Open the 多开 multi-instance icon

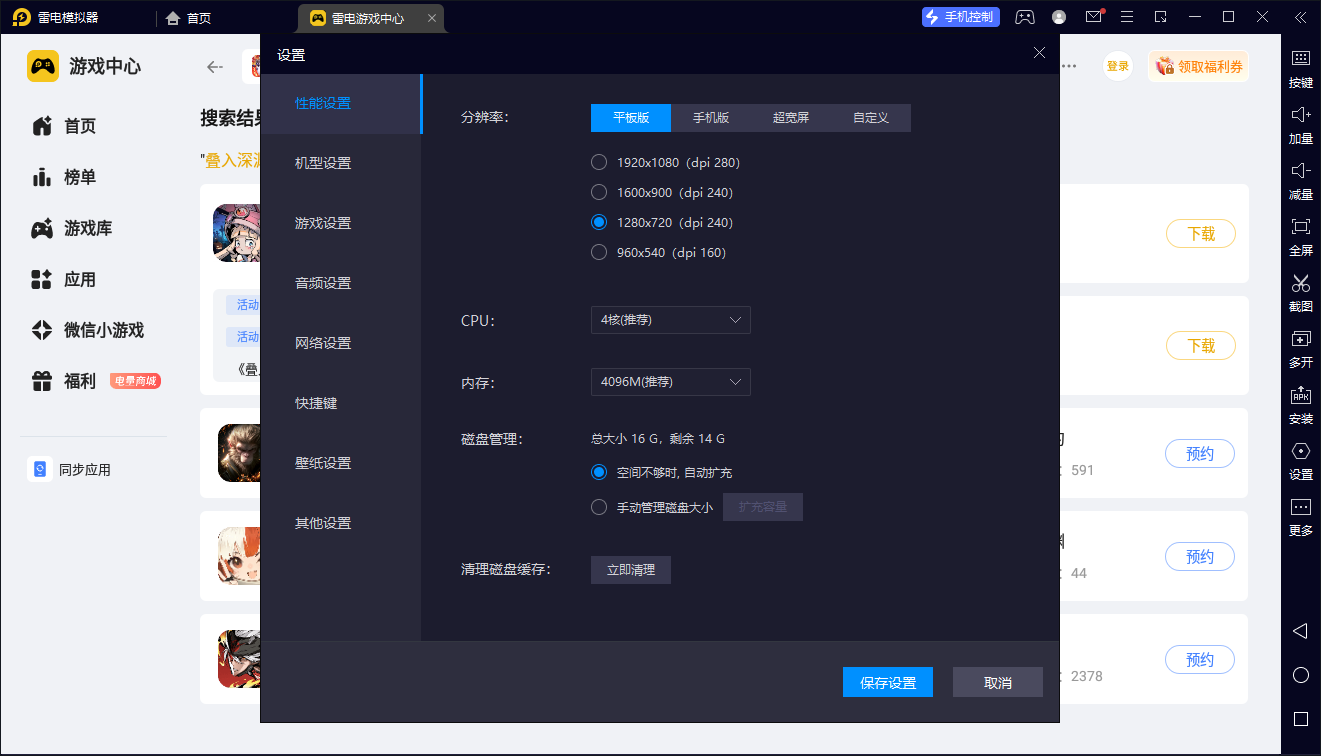1300,339
